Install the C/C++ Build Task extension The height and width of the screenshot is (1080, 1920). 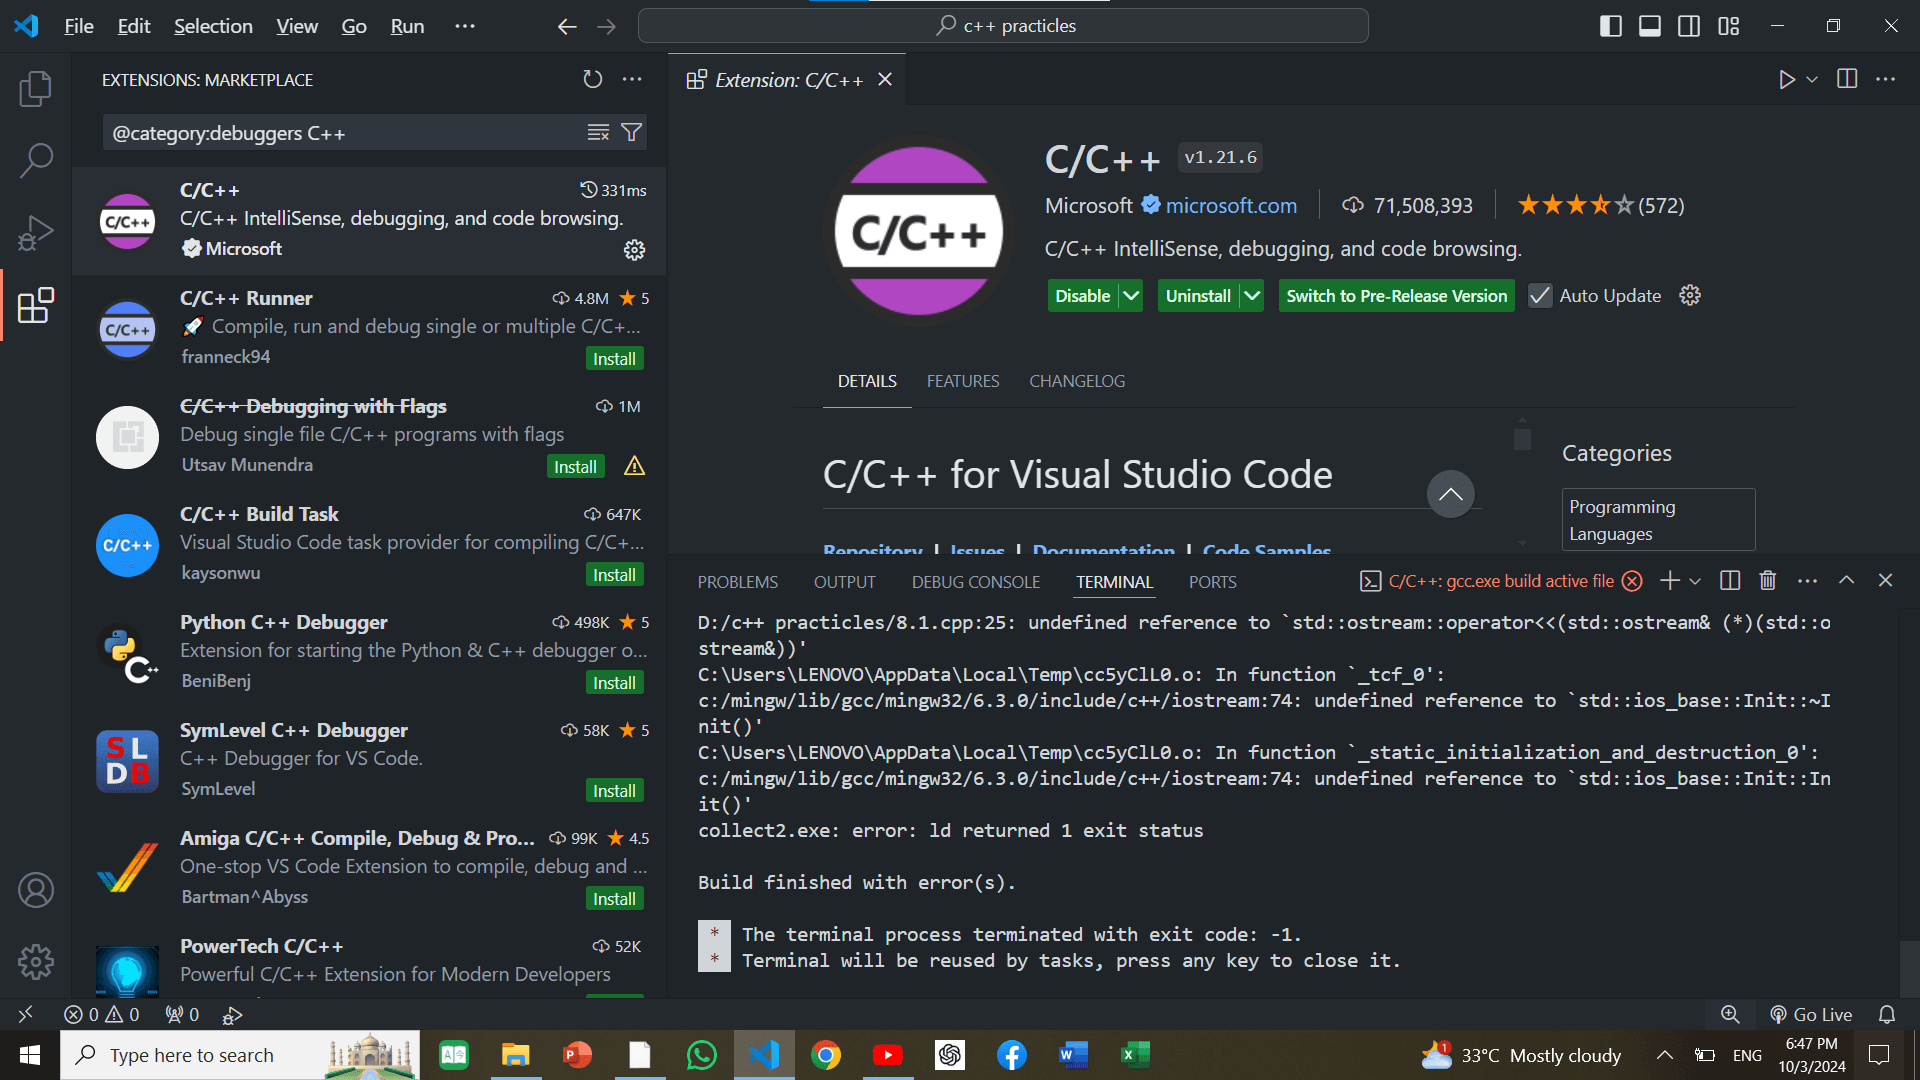(x=614, y=575)
